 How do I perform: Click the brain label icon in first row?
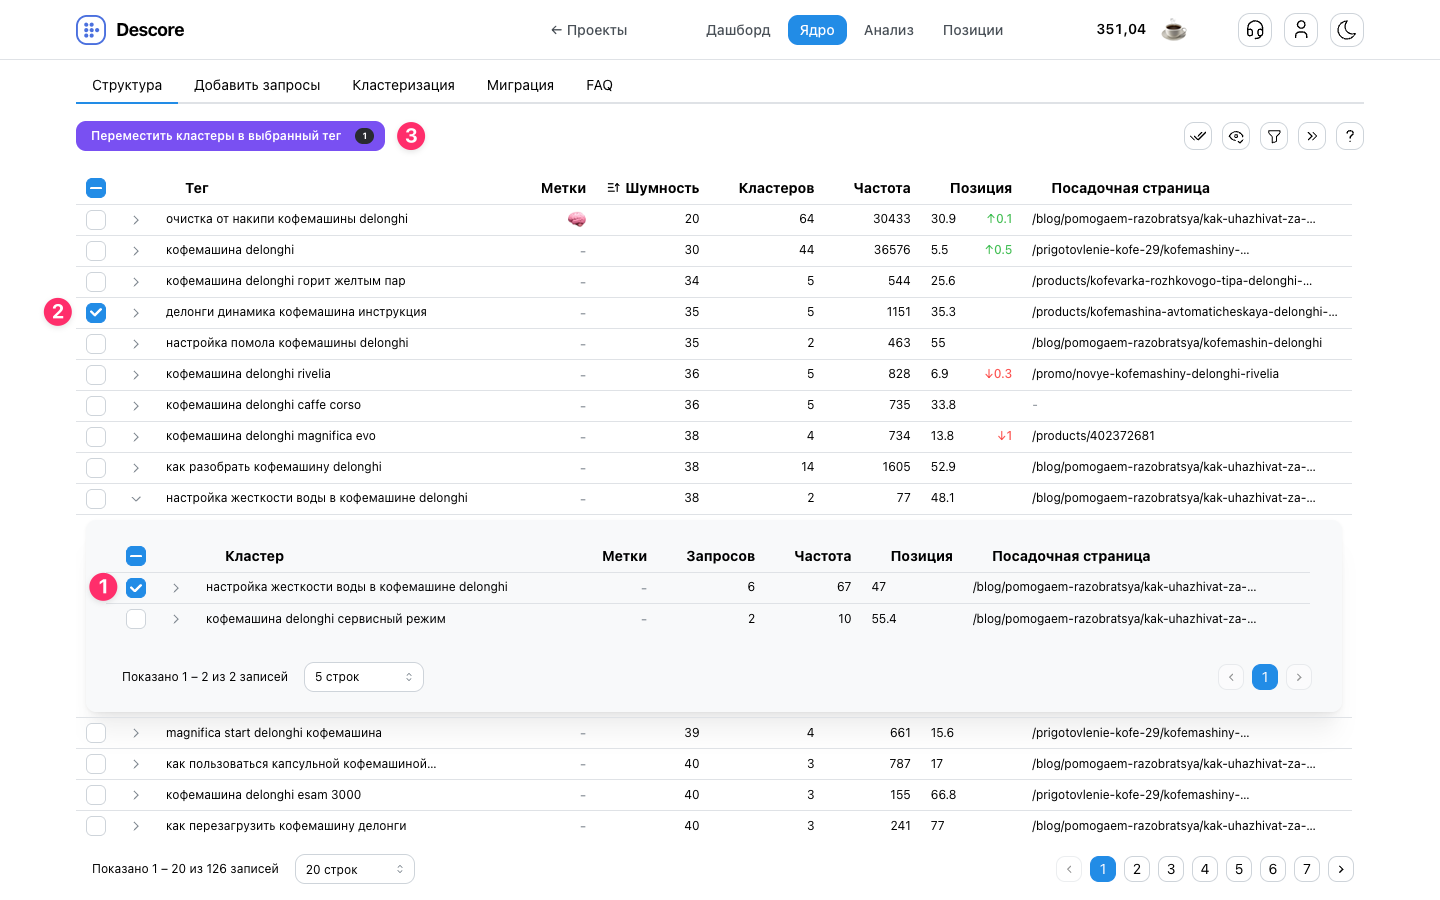(577, 219)
